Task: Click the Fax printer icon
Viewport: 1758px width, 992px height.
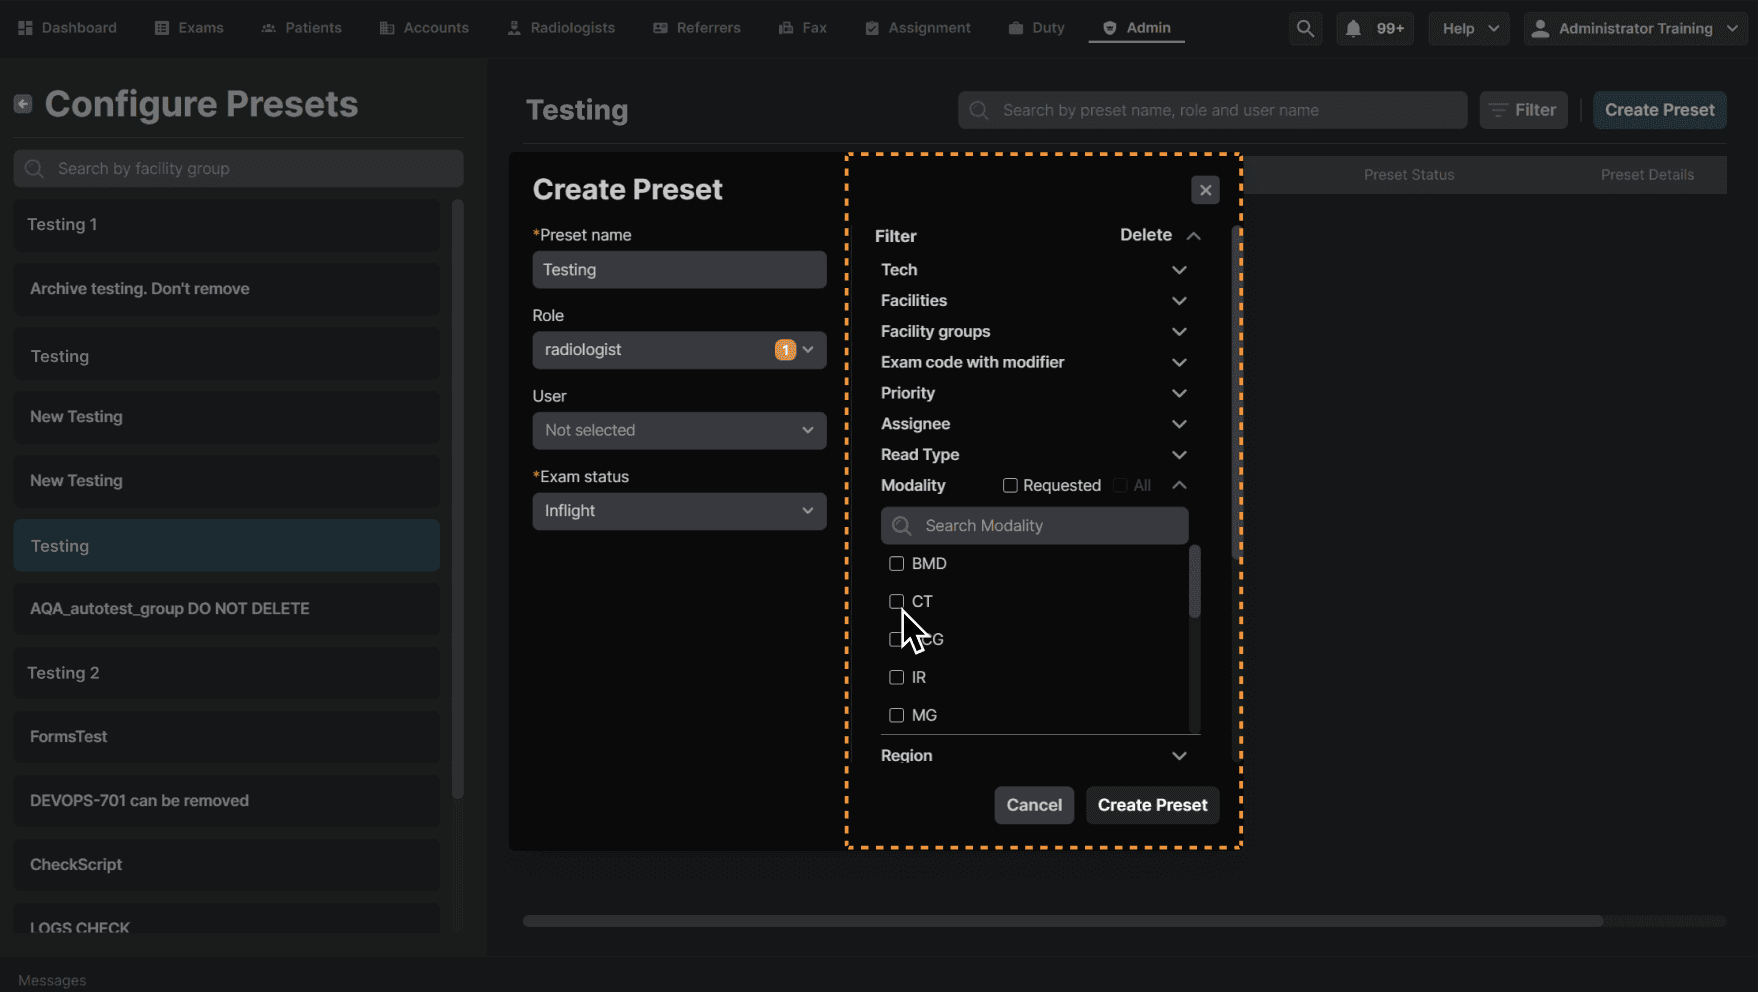Action: pyautogui.click(x=786, y=28)
